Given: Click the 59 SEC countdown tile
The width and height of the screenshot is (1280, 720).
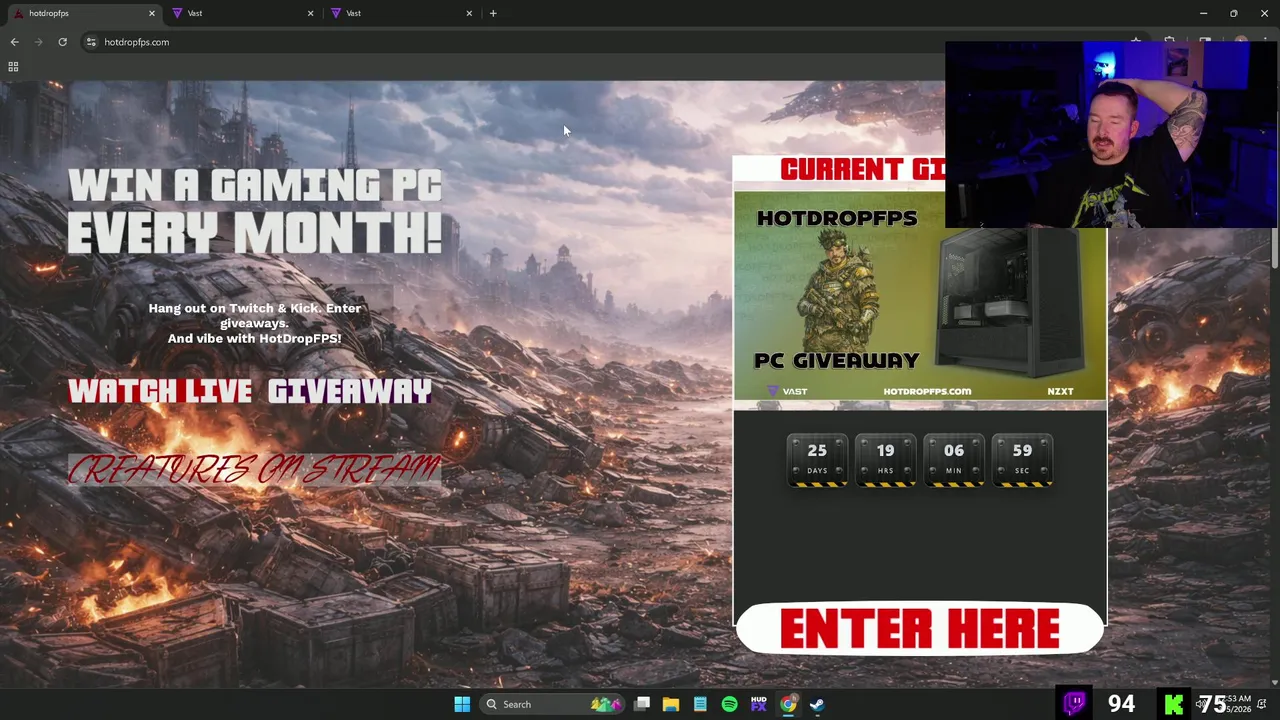Looking at the screenshot, I should pos(1021,460).
